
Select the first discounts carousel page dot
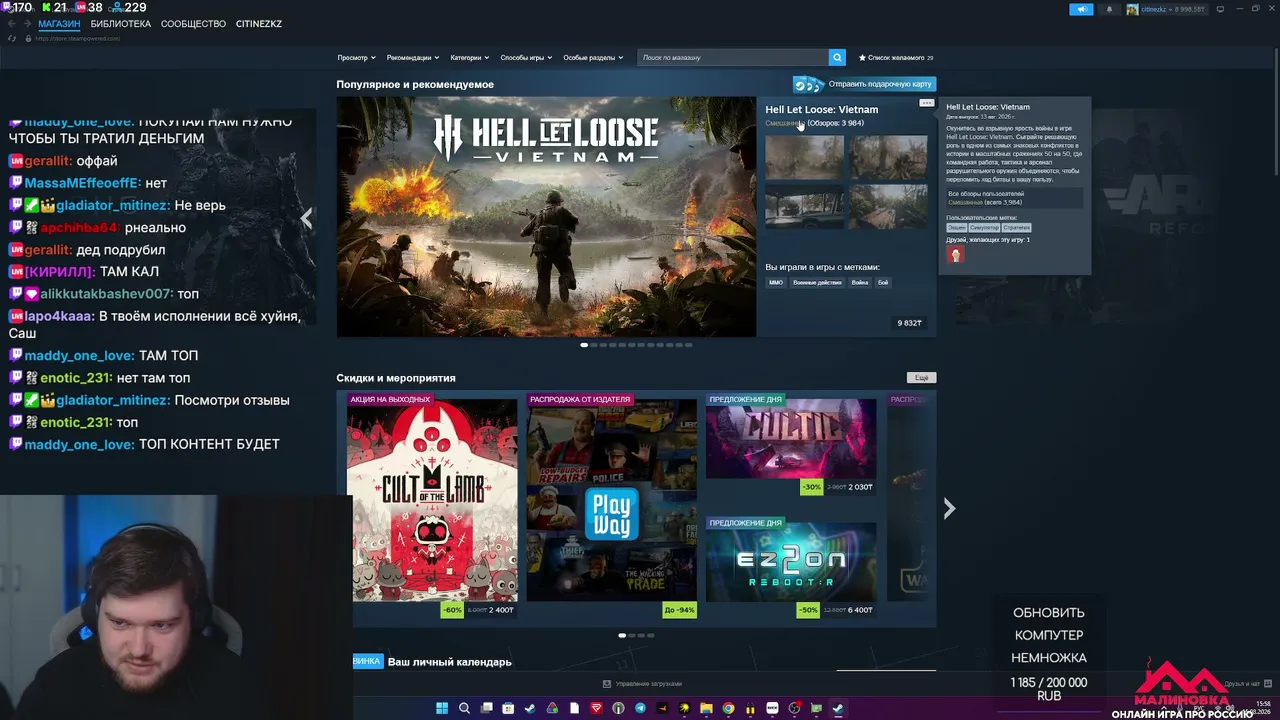click(x=622, y=635)
